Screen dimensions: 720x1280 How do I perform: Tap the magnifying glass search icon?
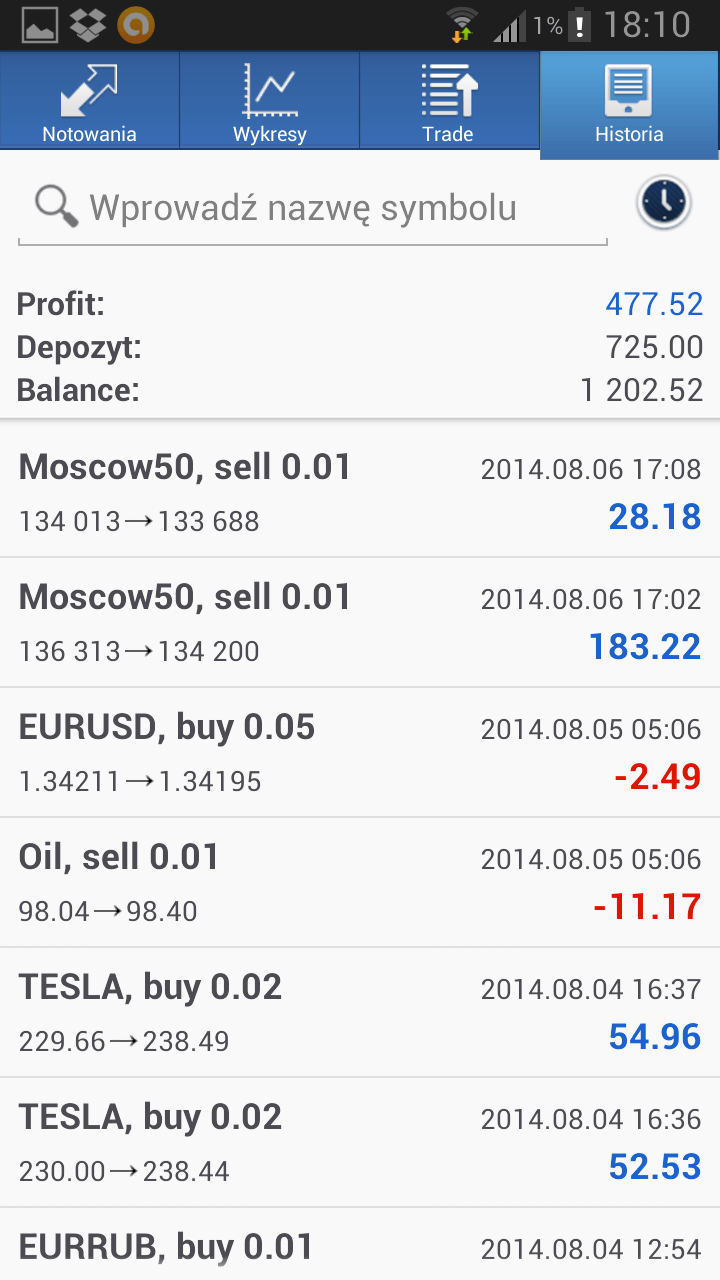point(56,207)
